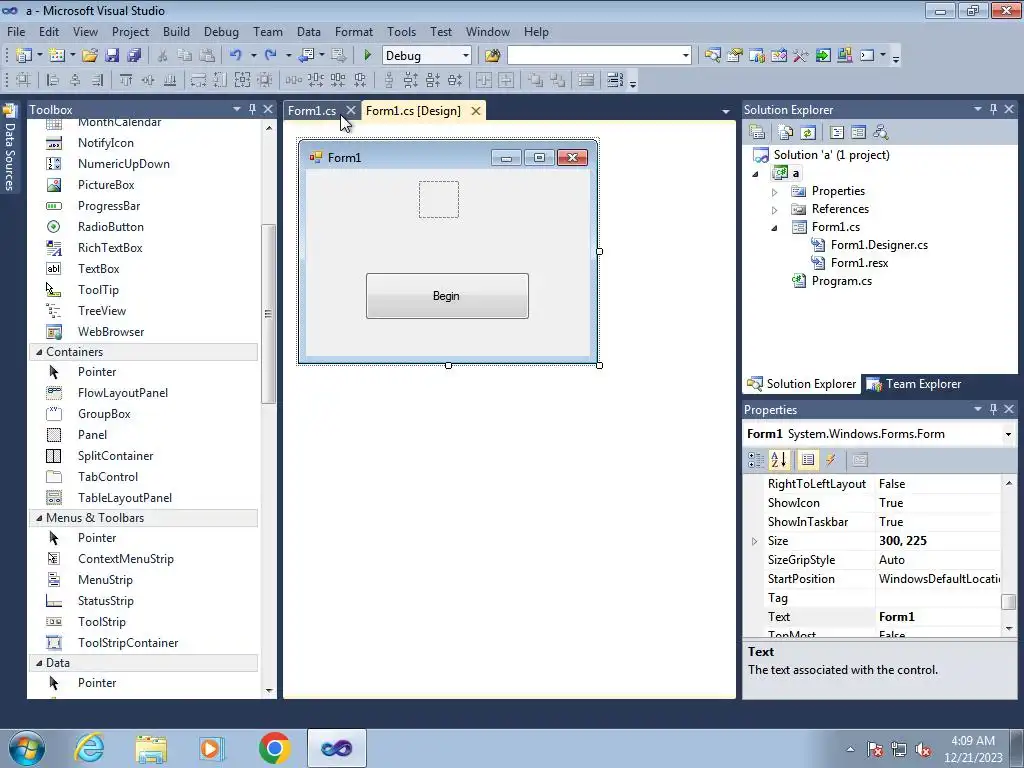The image size is (1024, 768).
Task: Click Show All Files in Solution Explorer
Action: pos(786,133)
